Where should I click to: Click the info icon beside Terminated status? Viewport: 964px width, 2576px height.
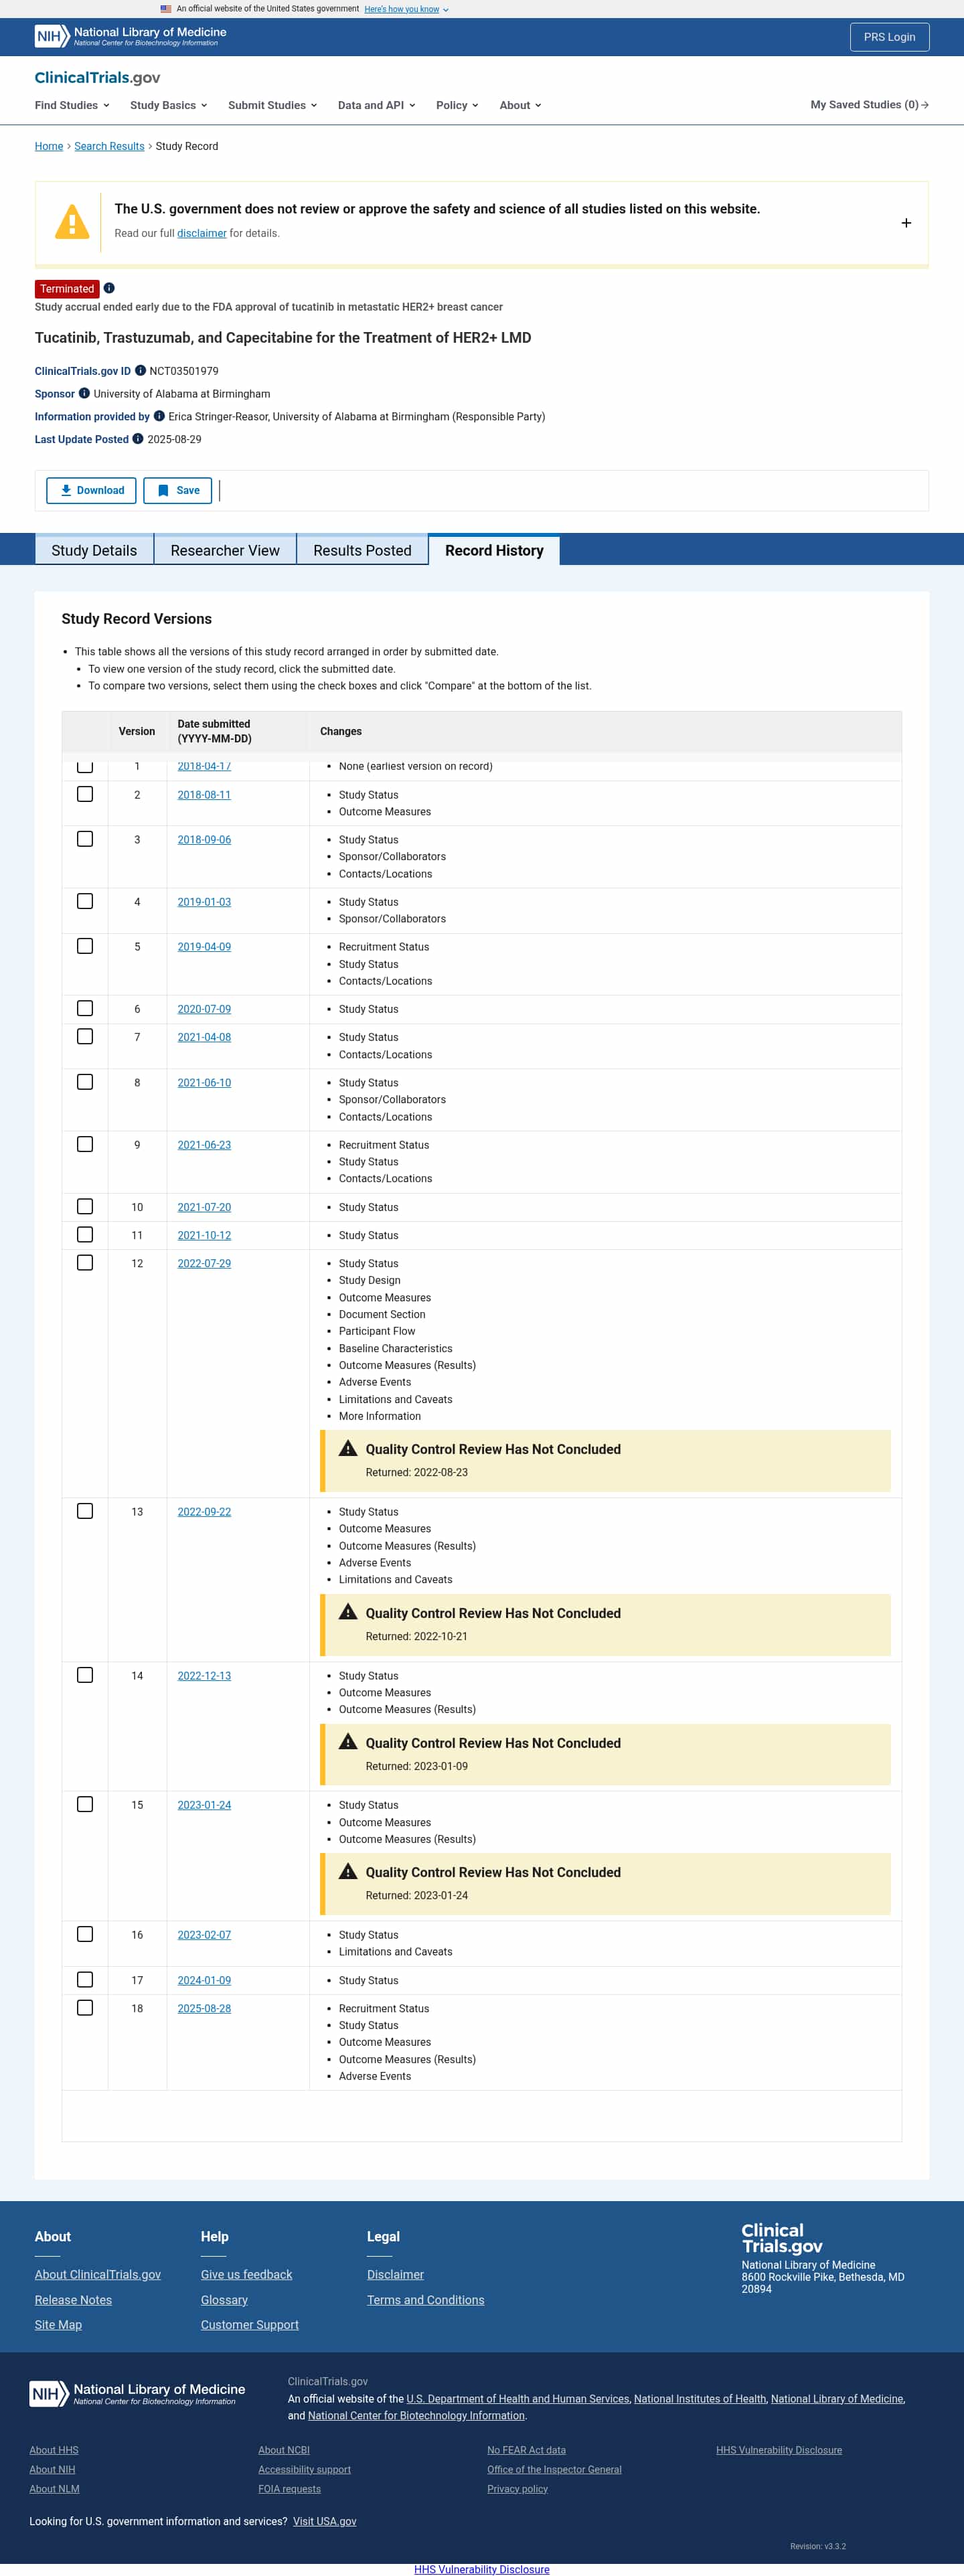[x=109, y=288]
